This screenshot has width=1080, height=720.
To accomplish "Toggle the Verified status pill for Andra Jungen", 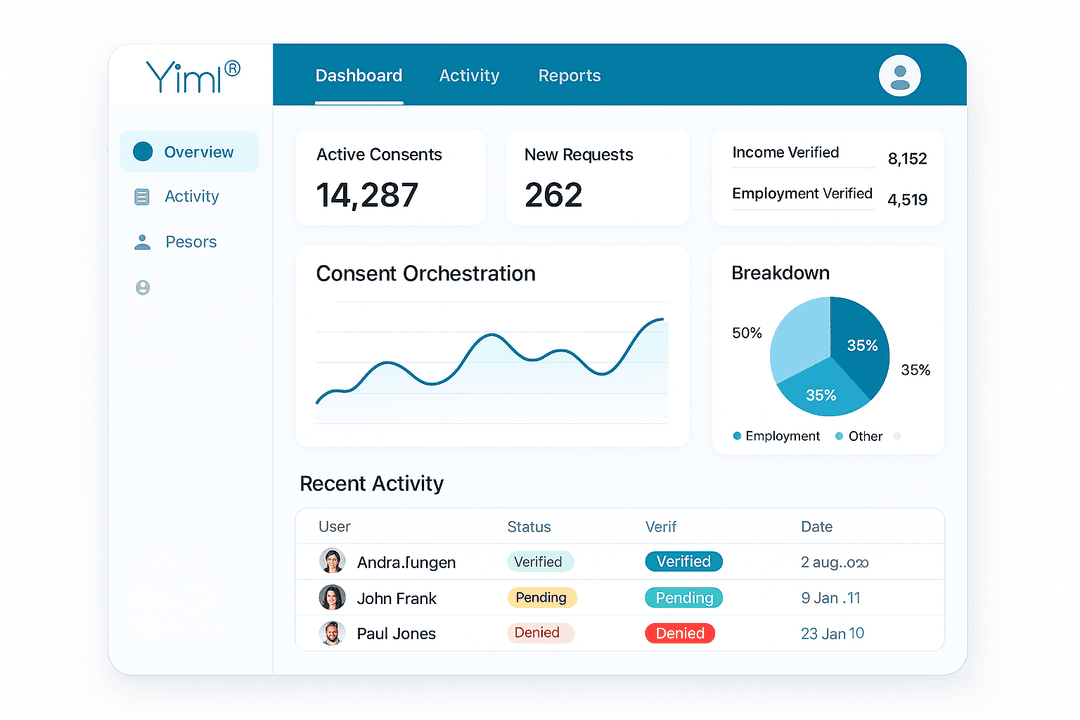I will click(540, 561).
